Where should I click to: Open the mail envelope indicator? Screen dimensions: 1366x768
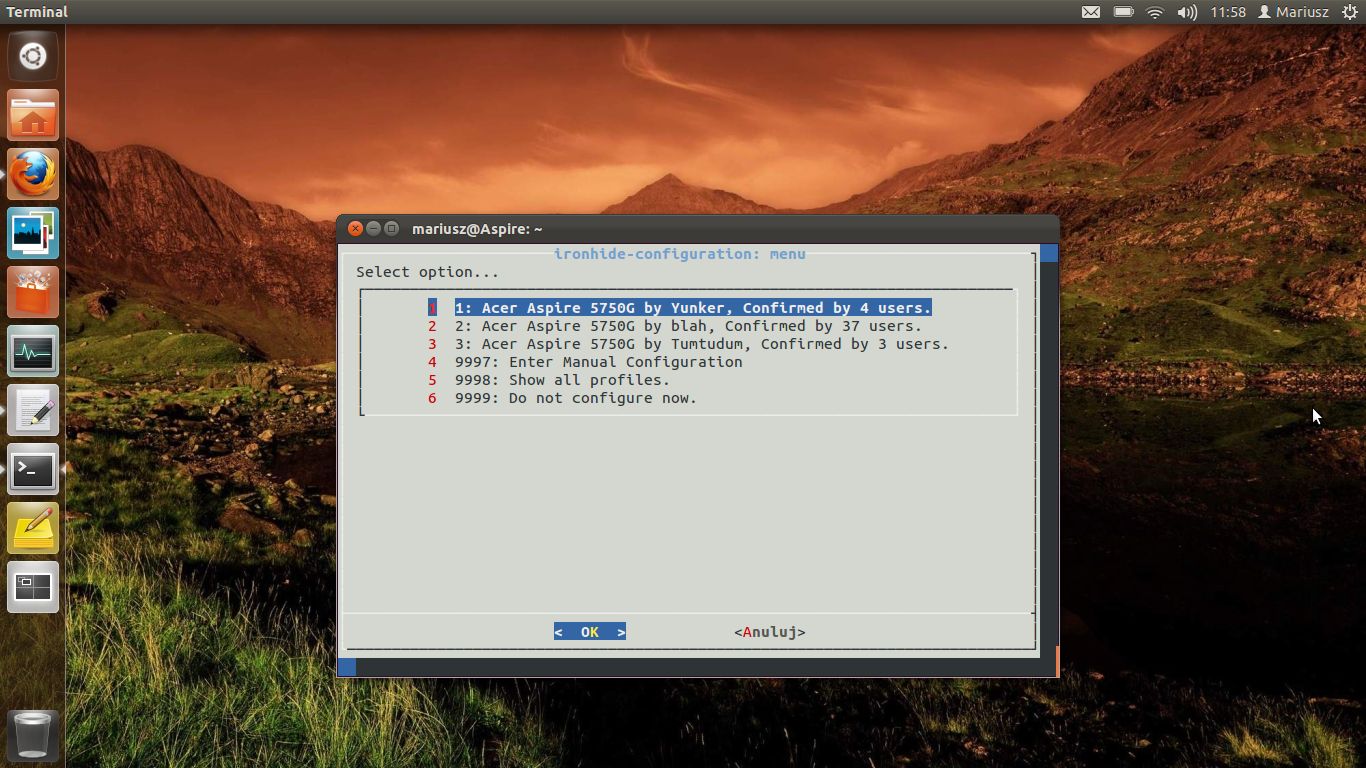[1091, 12]
